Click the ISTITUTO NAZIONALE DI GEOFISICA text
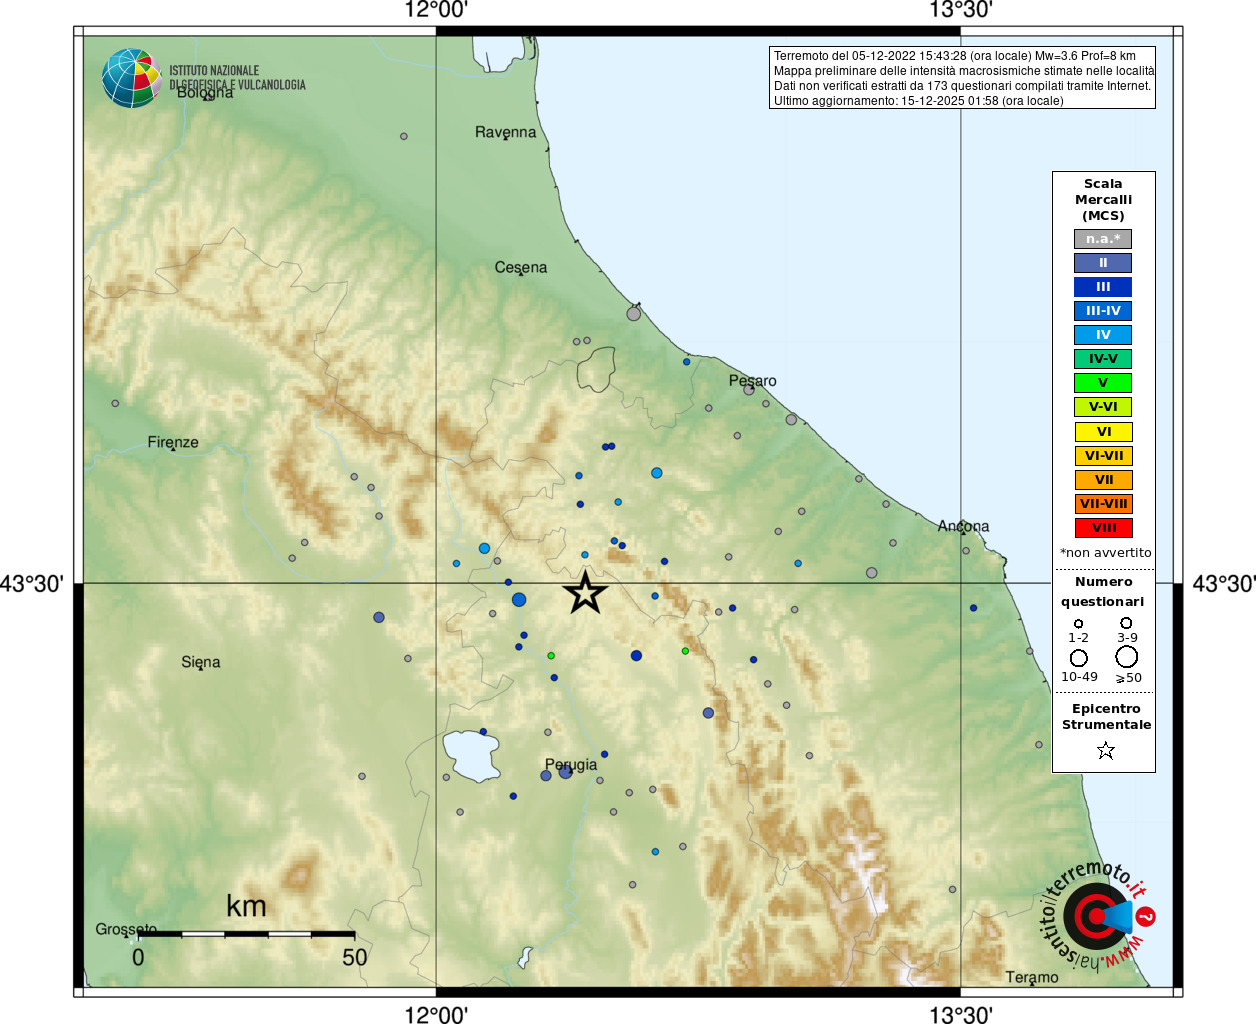 237,78
